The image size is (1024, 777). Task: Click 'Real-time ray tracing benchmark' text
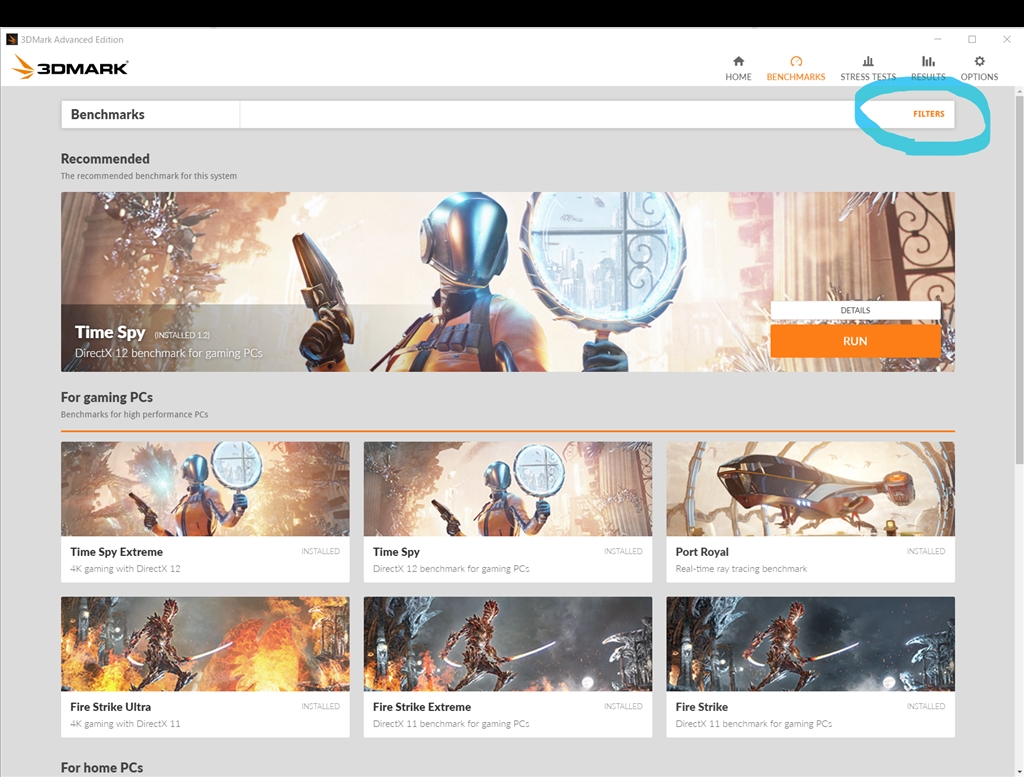click(x=741, y=569)
